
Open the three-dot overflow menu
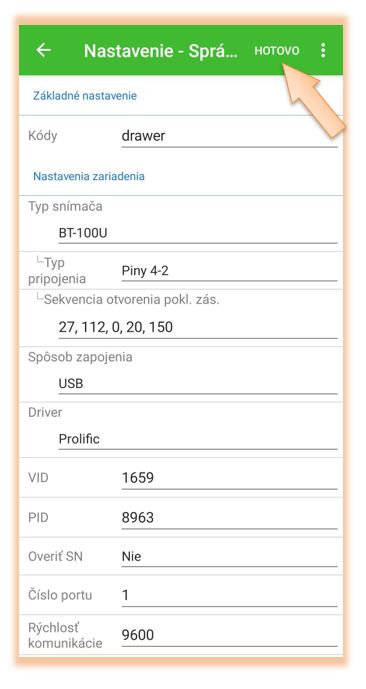[323, 51]
